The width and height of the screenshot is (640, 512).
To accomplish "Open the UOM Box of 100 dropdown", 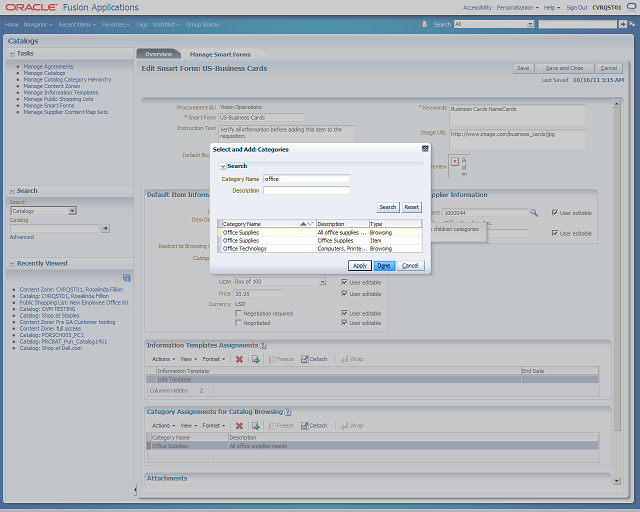I will coord(322,282).
